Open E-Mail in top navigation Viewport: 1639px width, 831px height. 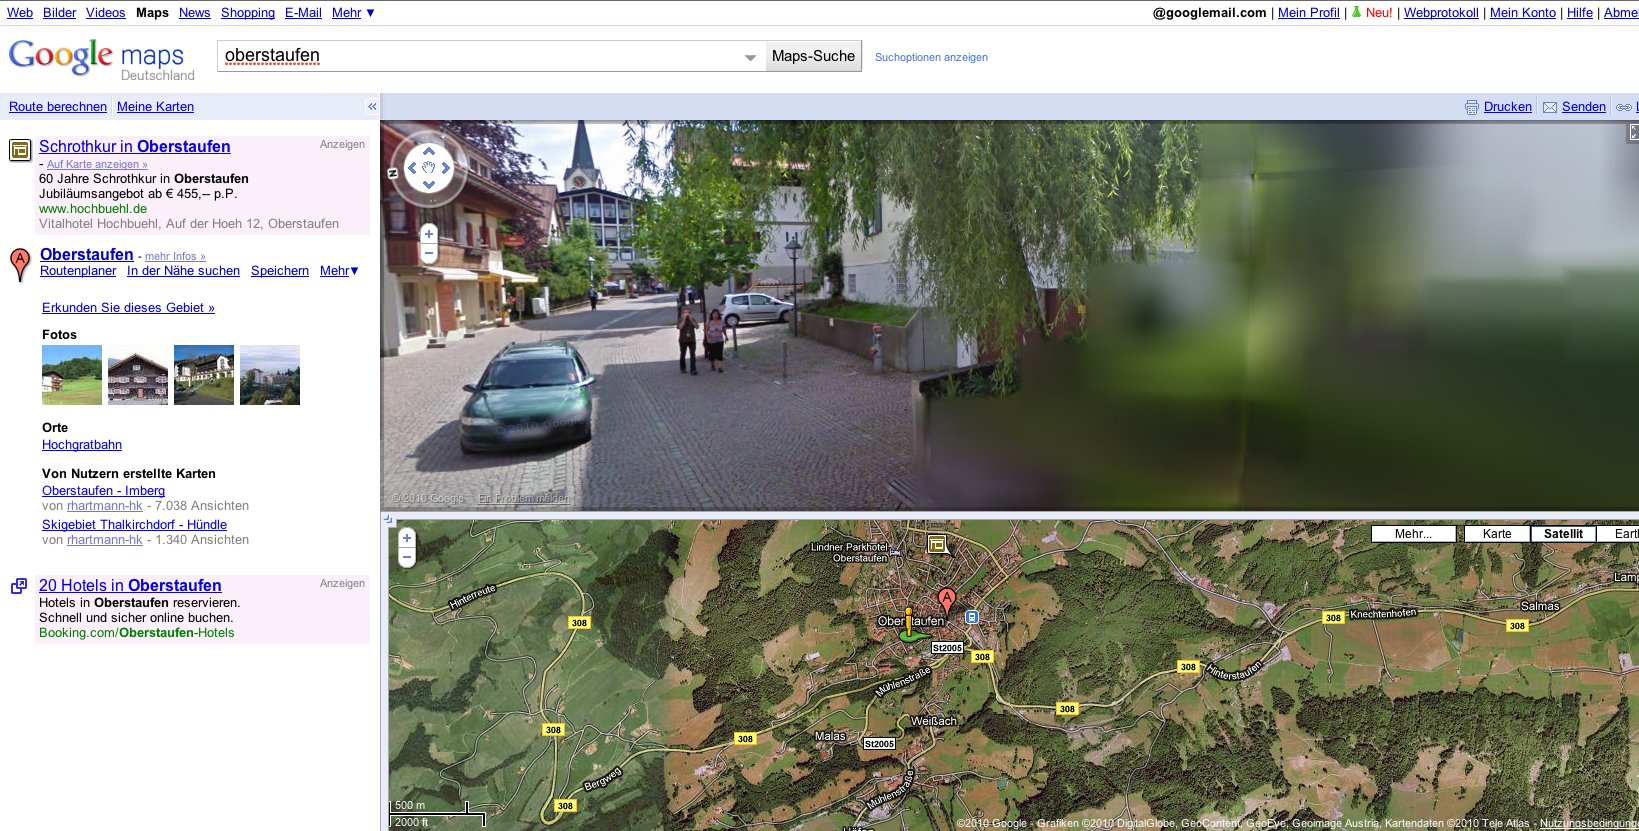point(303,13)
